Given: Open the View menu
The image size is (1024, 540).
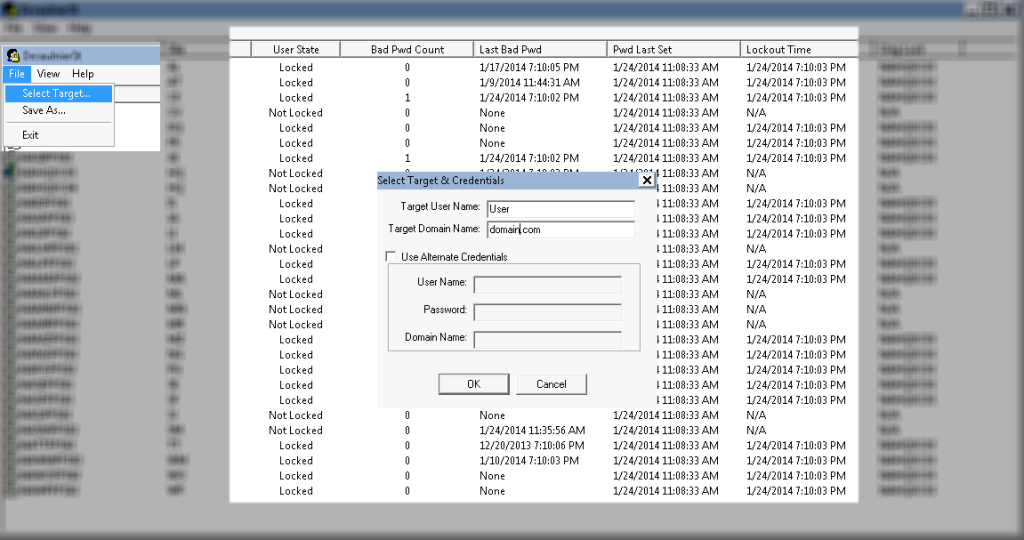Looking at the screenshot, I should 48,74.
